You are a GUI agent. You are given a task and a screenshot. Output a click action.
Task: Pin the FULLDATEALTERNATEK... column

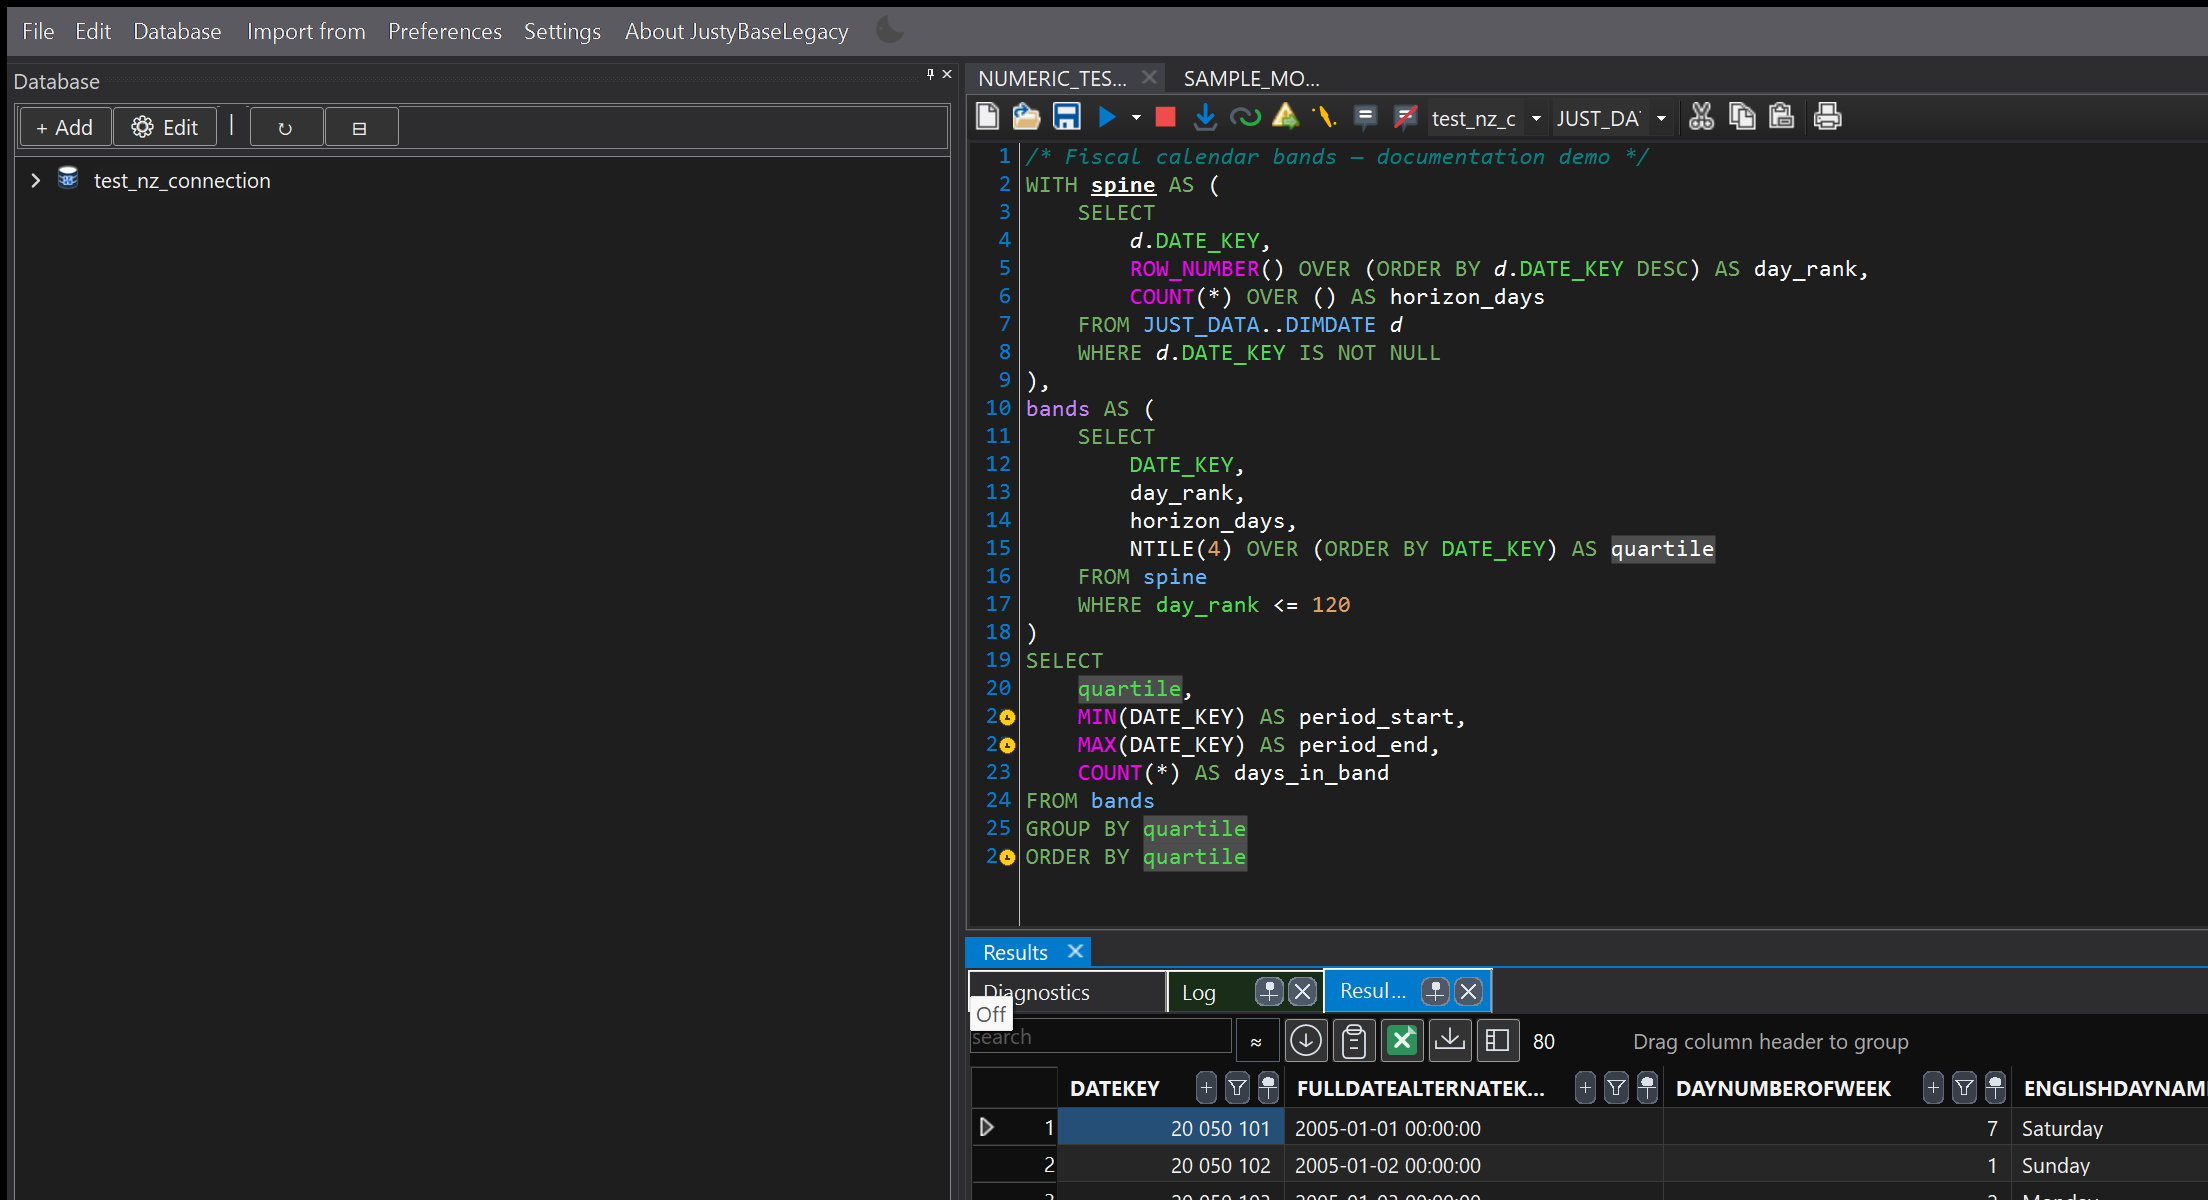(1647, 1087)
